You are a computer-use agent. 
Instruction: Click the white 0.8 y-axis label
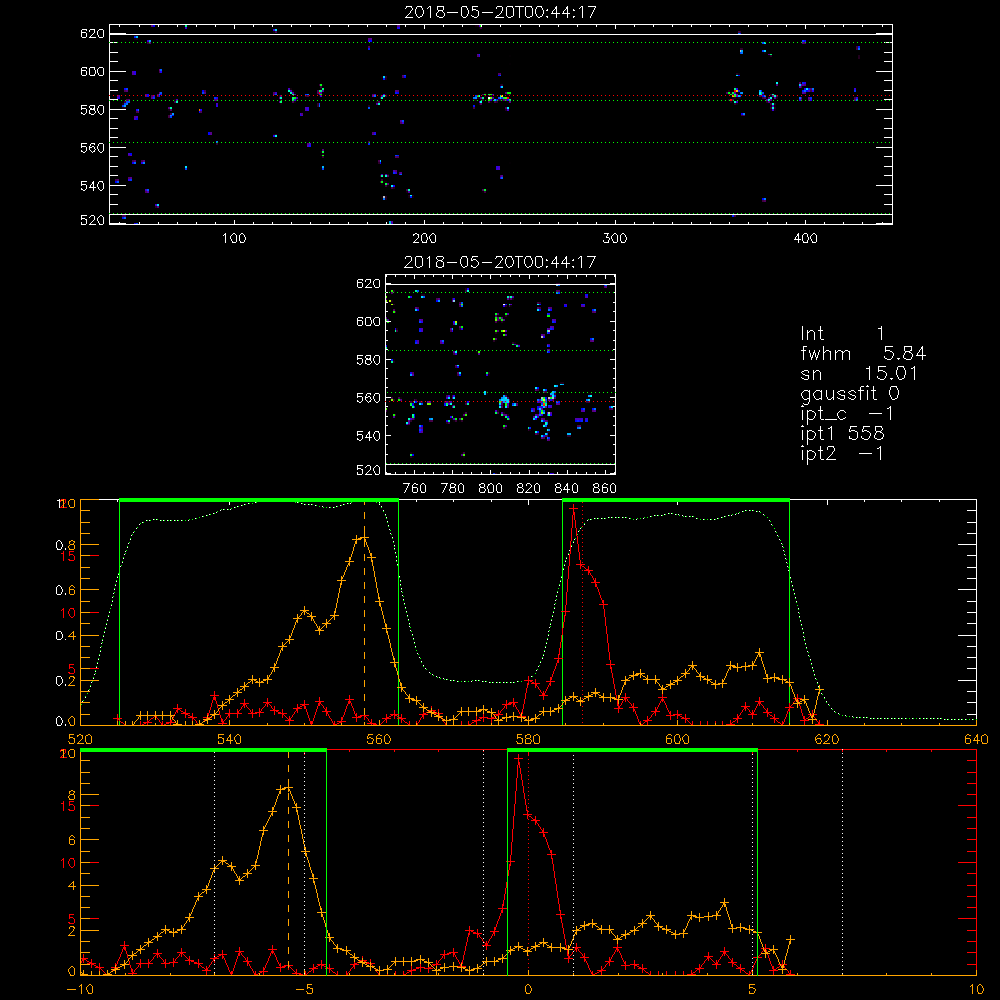pyautogui.click(x=66, y=545)
